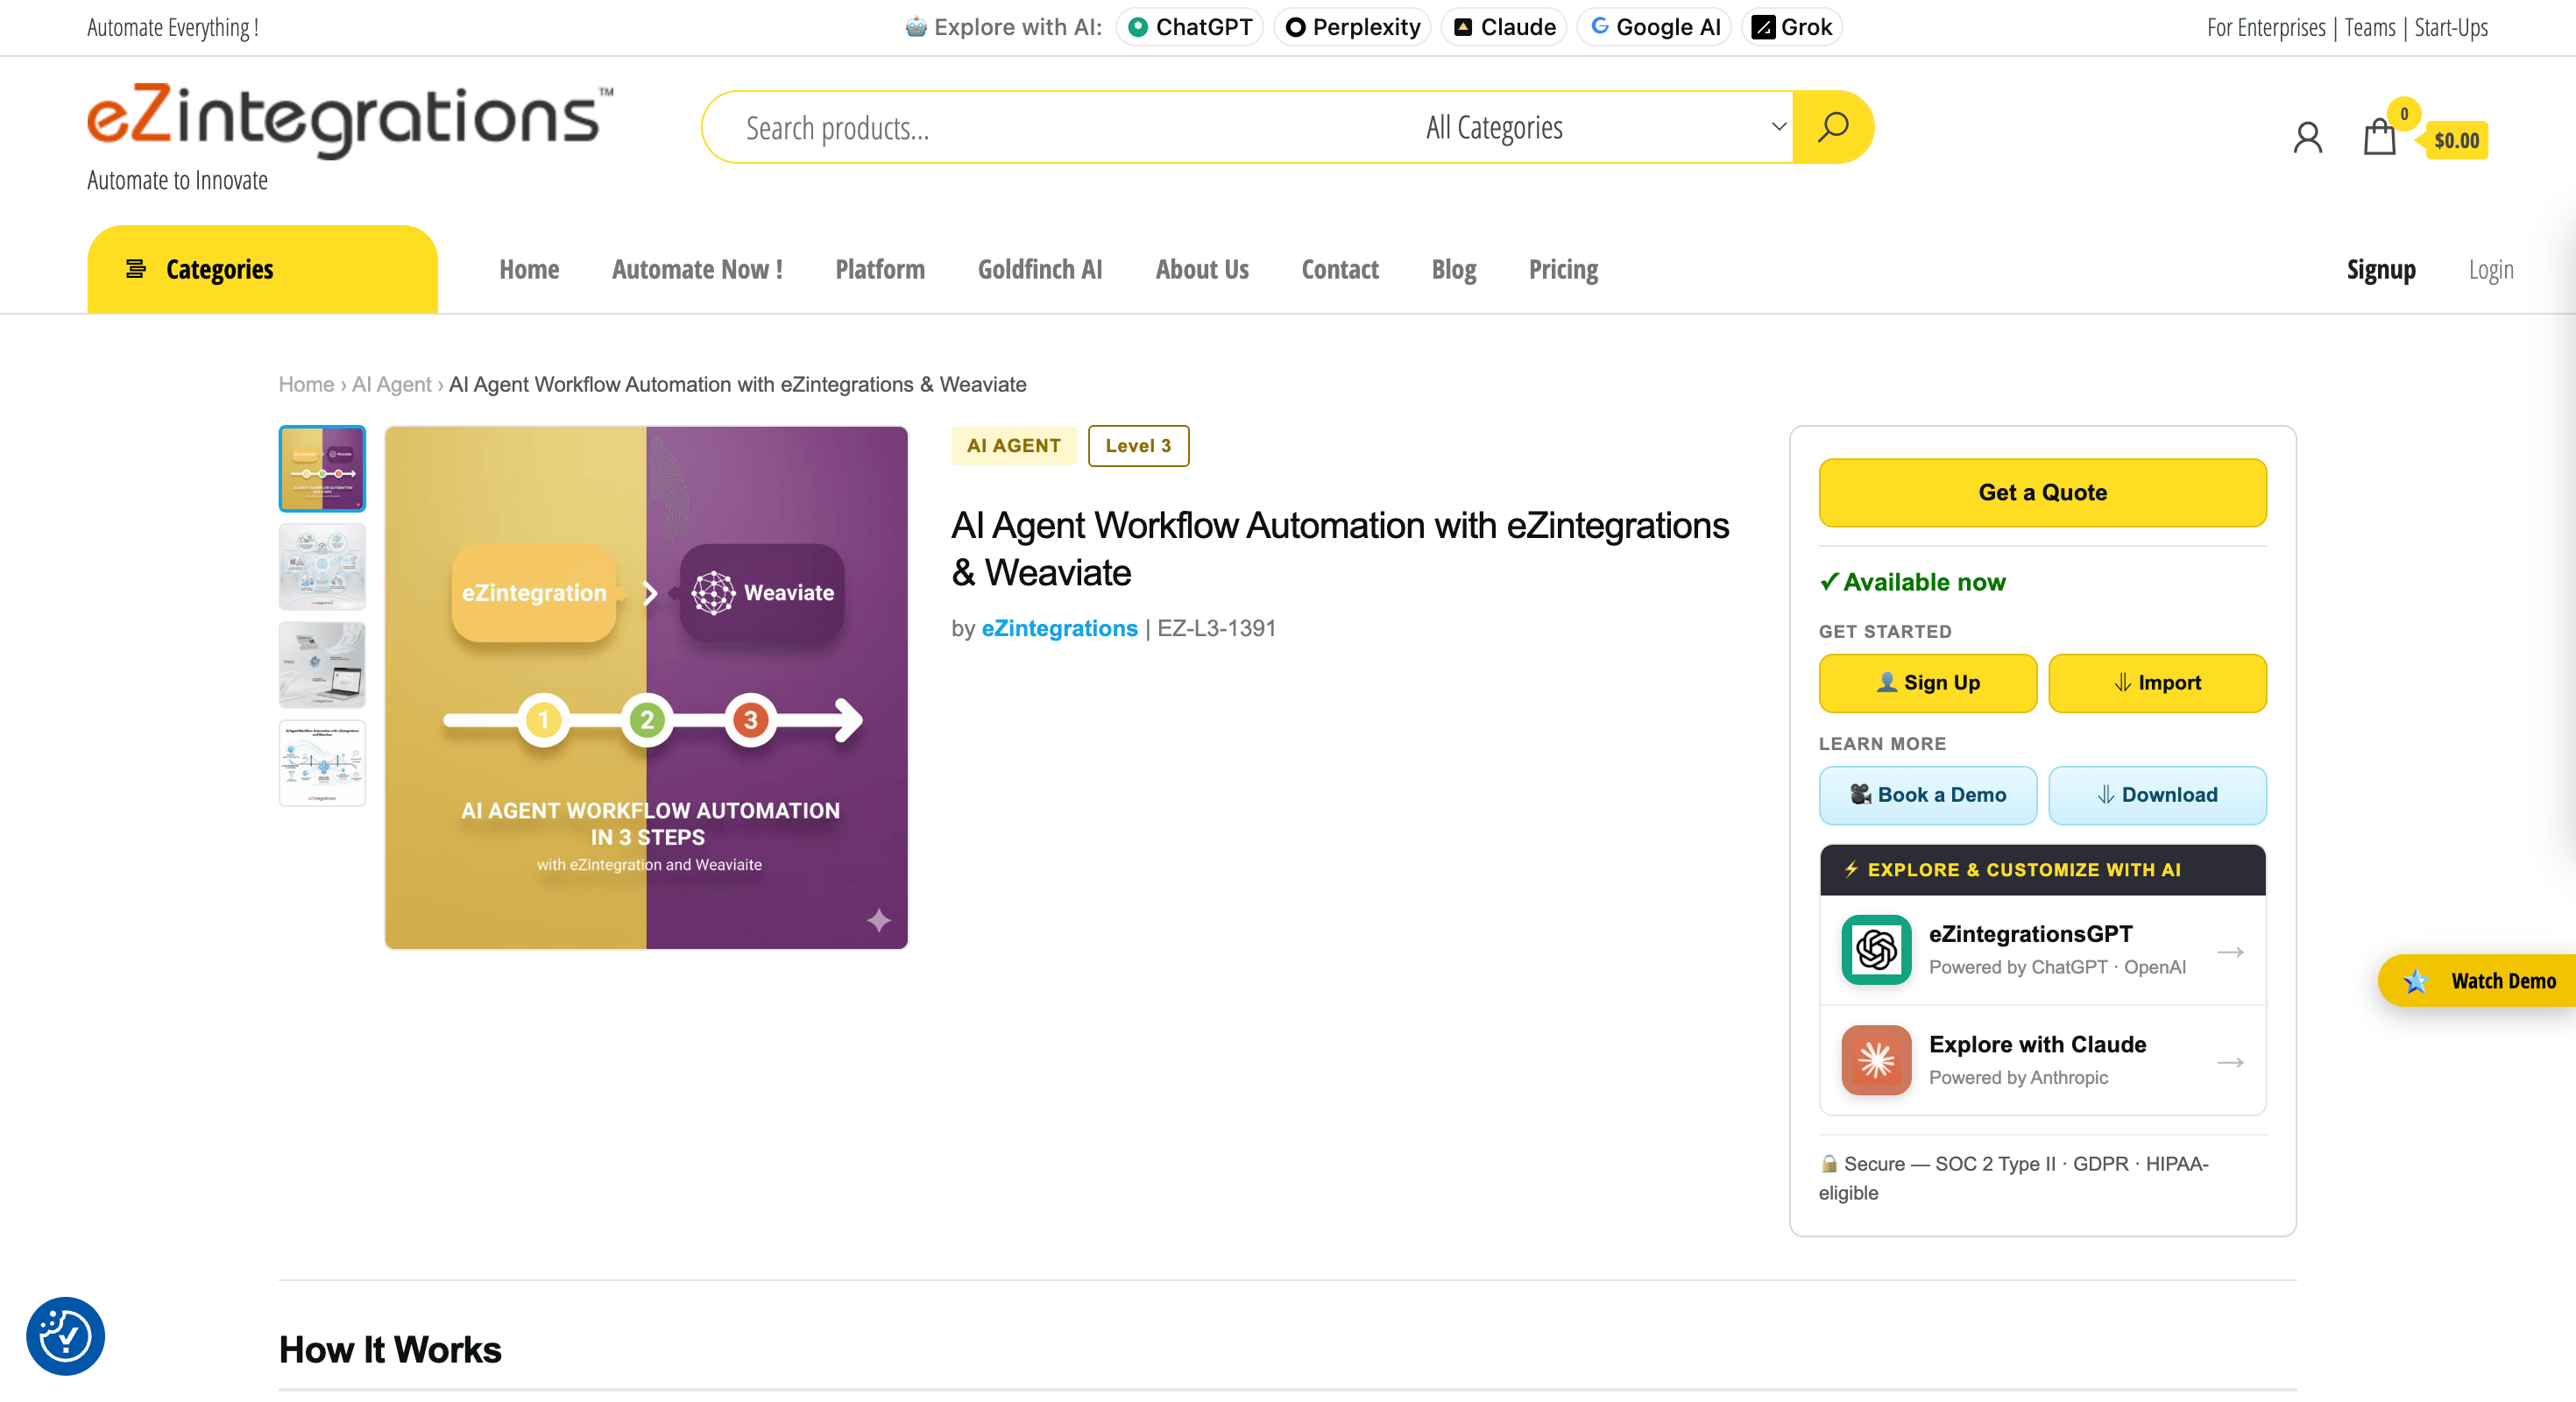Click the search magnifier icon button
This screenshot has height=1402, width=2576.
point(1832,127)
